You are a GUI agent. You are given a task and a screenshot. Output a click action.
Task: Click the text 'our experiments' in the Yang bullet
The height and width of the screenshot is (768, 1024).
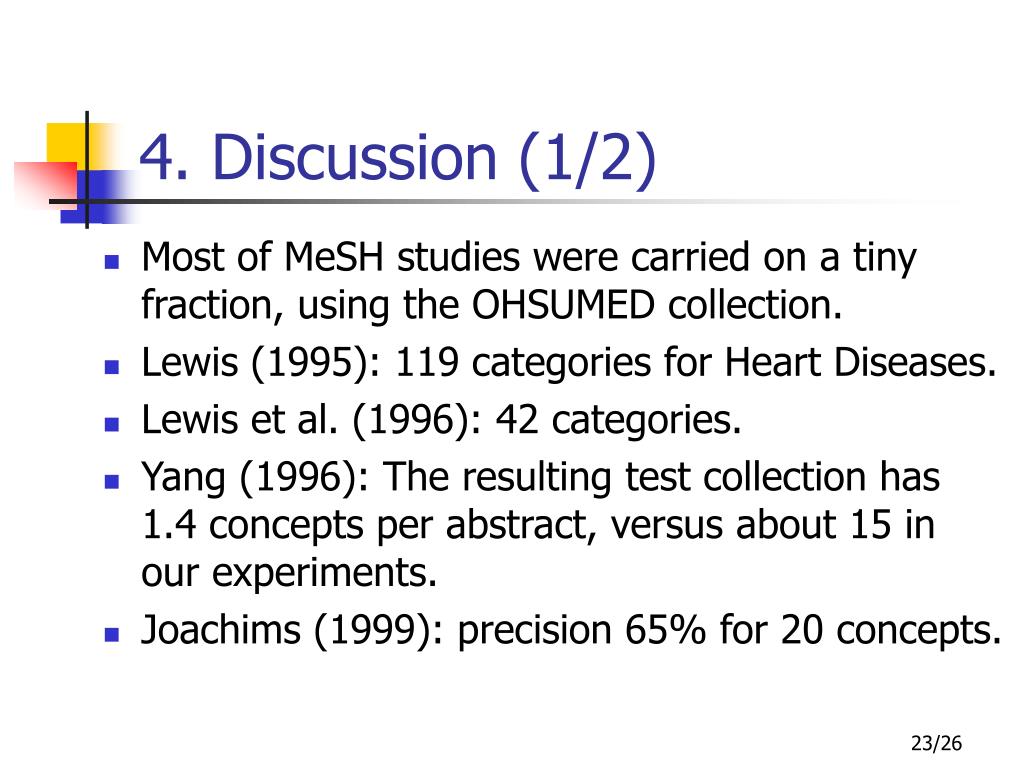click(289, 574)
